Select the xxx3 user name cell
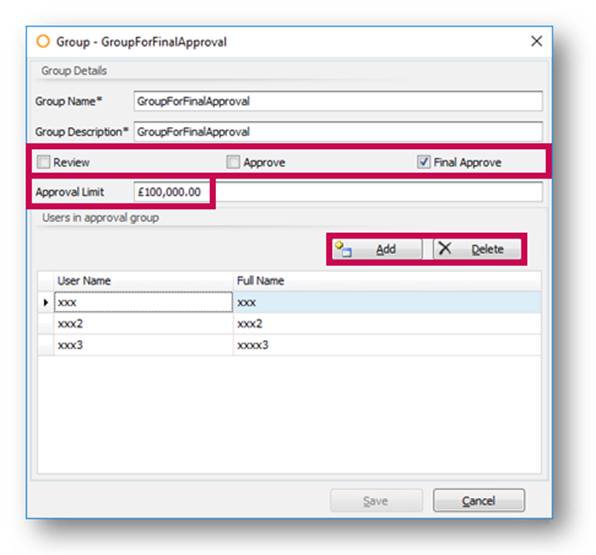The image size is (596, 555). 143,345
